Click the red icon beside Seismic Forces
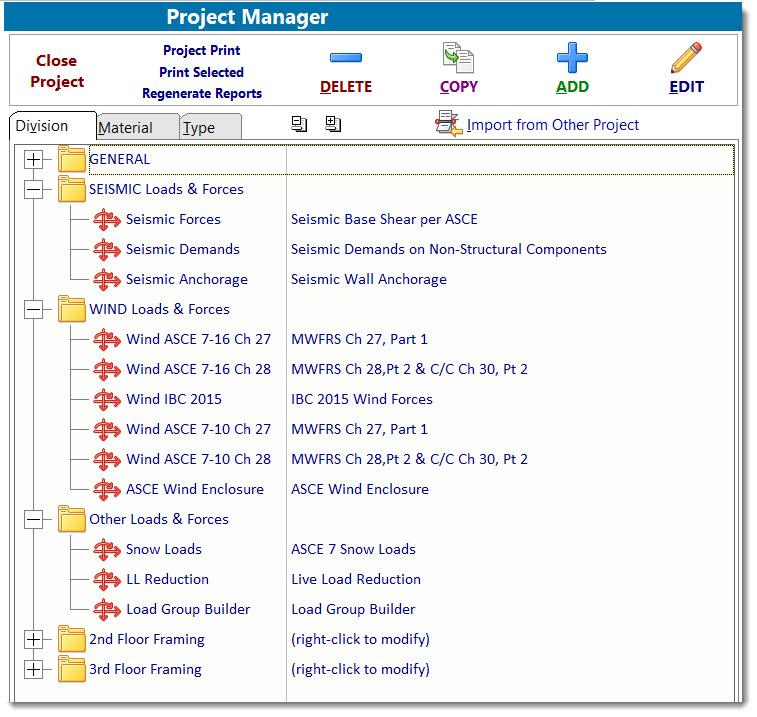Screen dimensions: 757x717 [106, 219]
